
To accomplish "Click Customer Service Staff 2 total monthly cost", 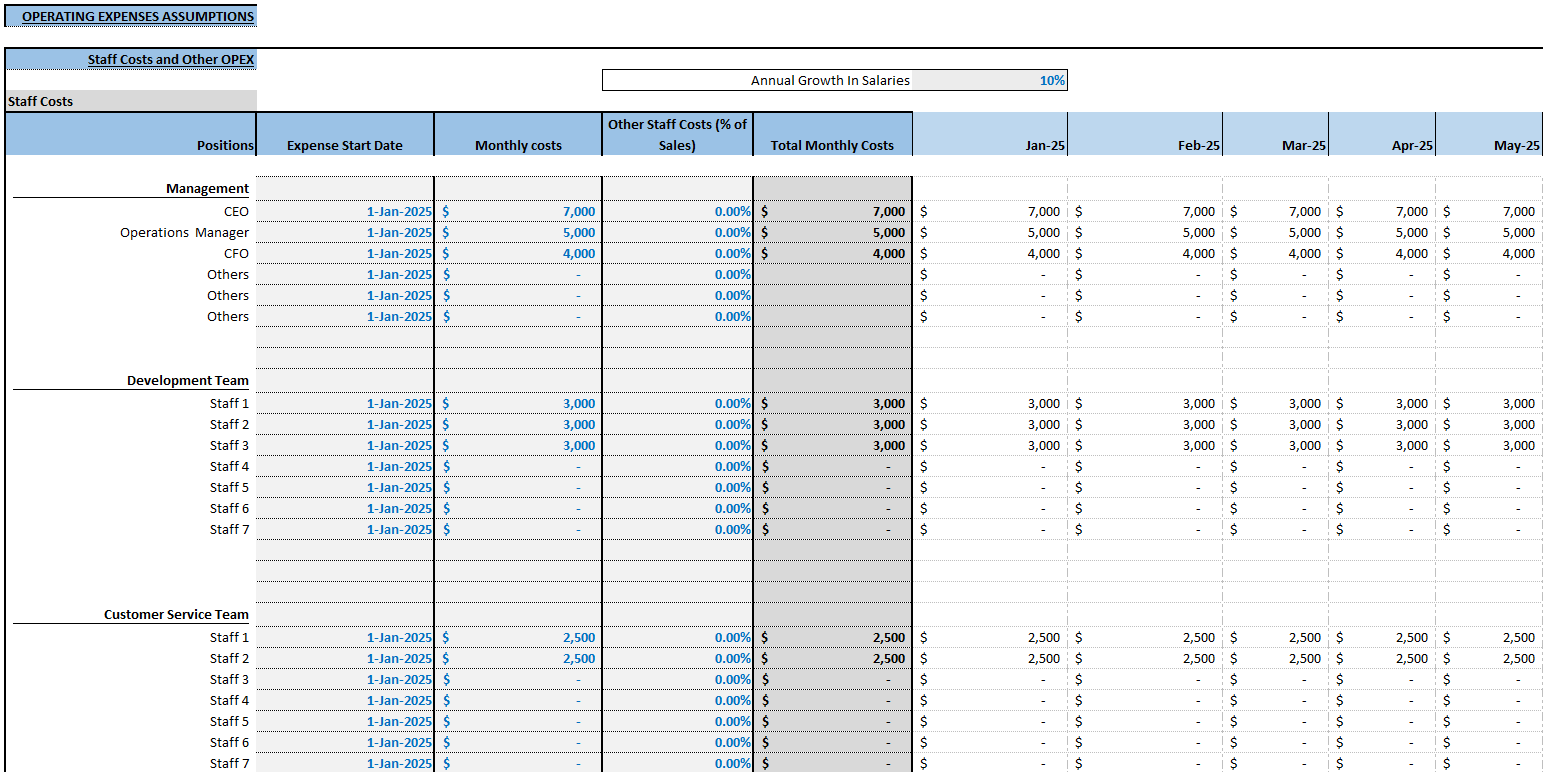I will coord(832,658).
